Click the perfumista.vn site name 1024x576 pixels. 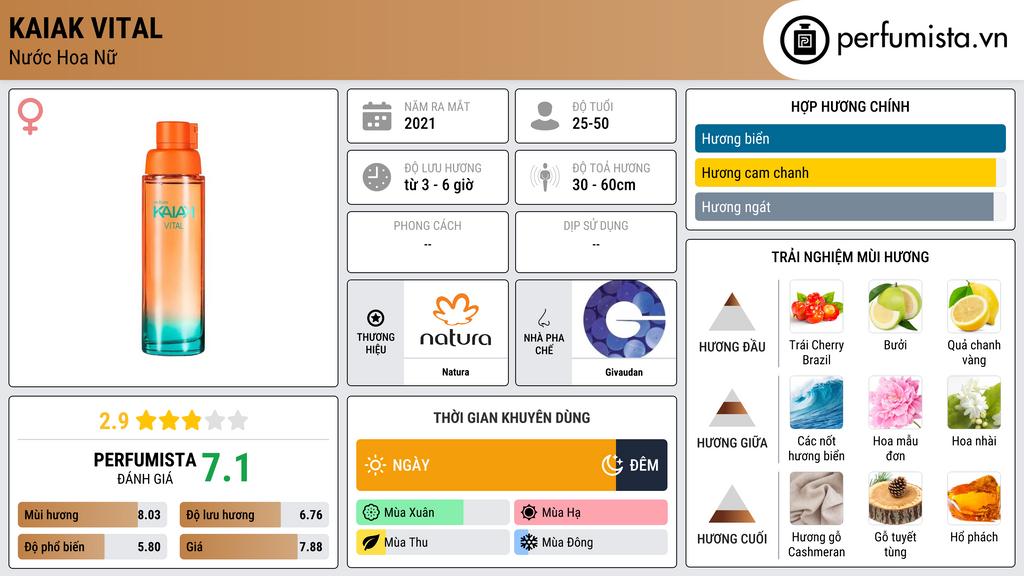pyautogui.click(x=922, y=39)
